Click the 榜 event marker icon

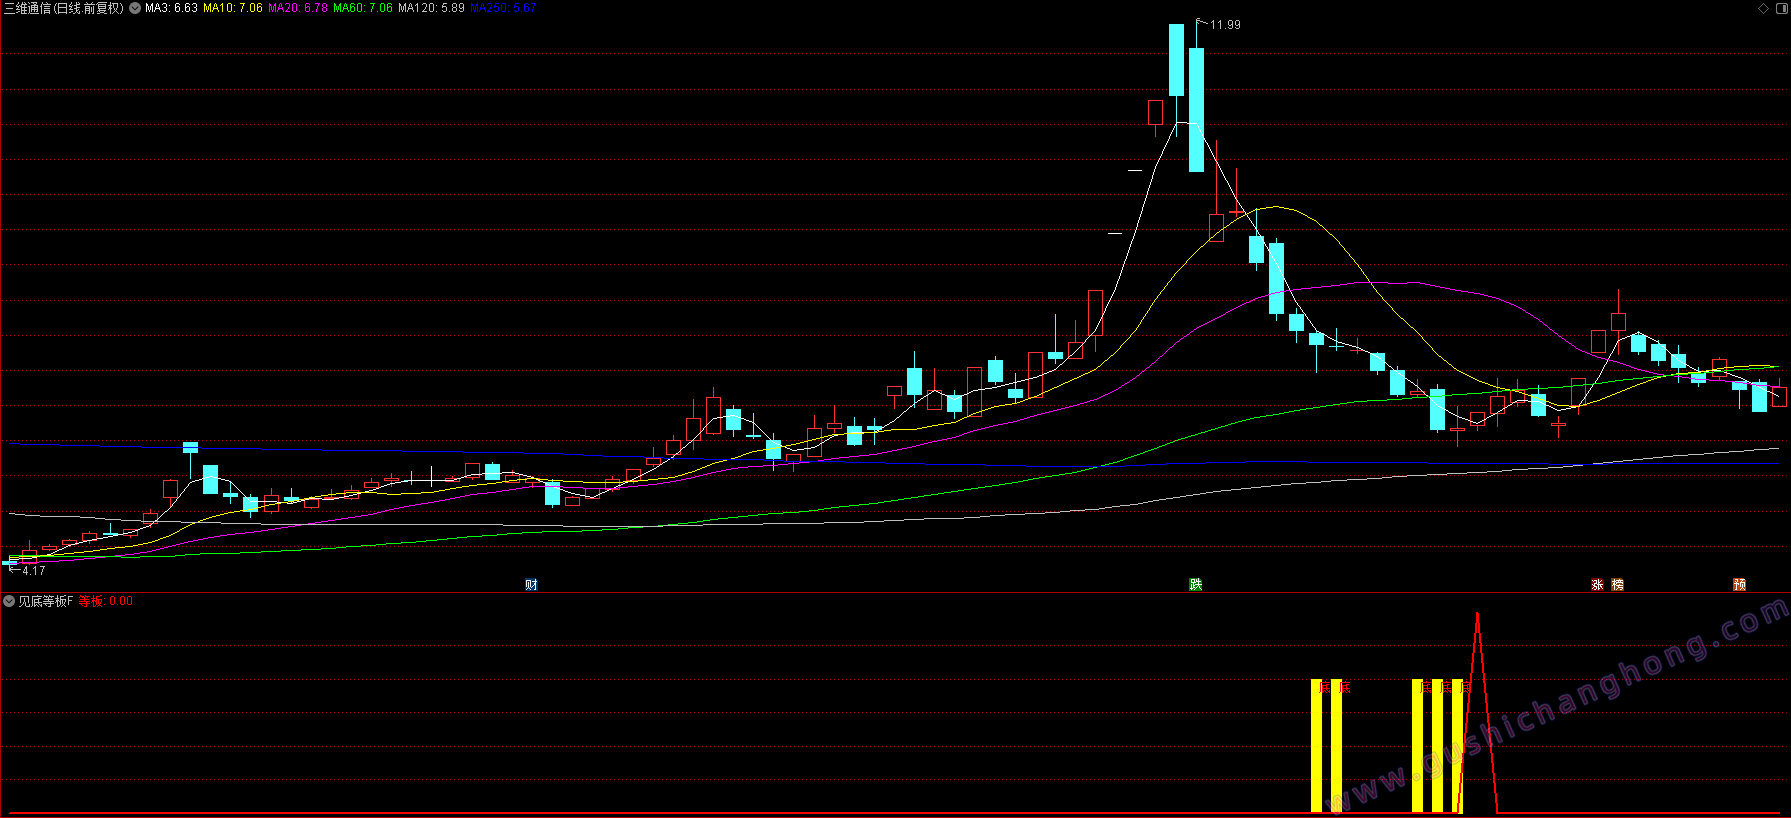click(x=1617, y=585)
